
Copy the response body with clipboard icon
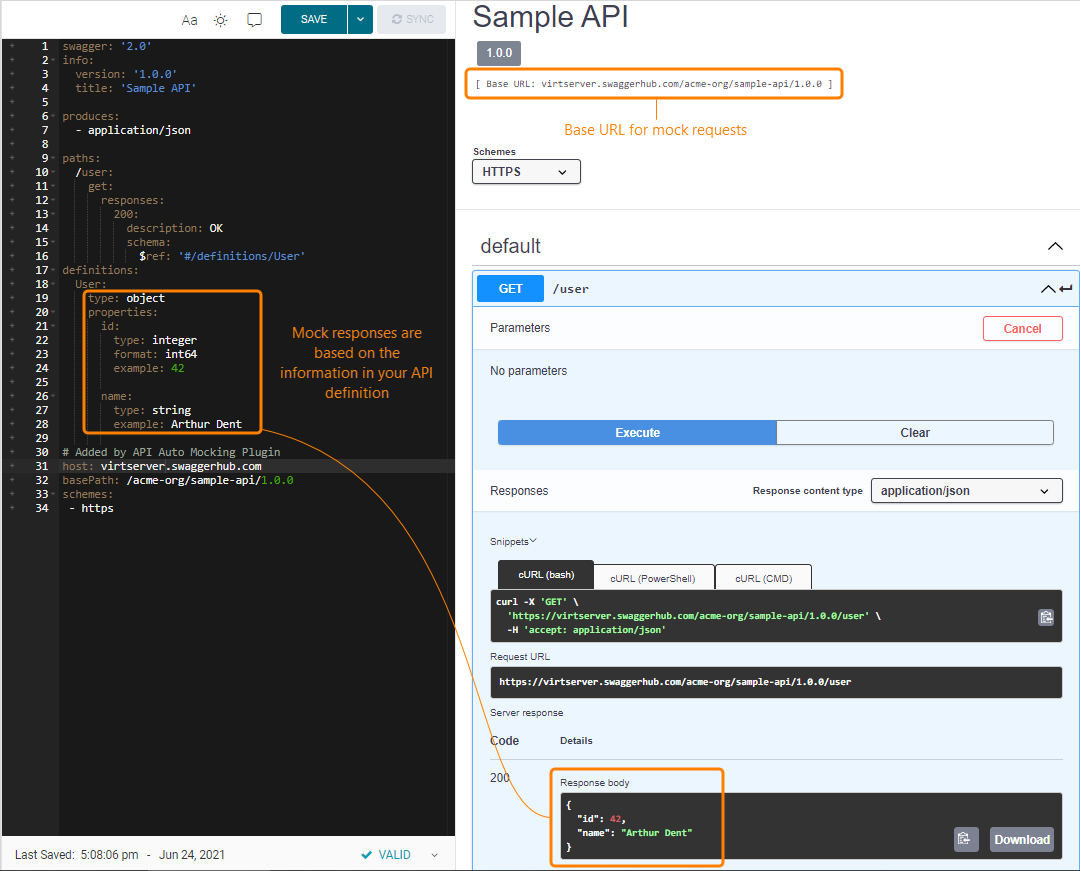965,839
